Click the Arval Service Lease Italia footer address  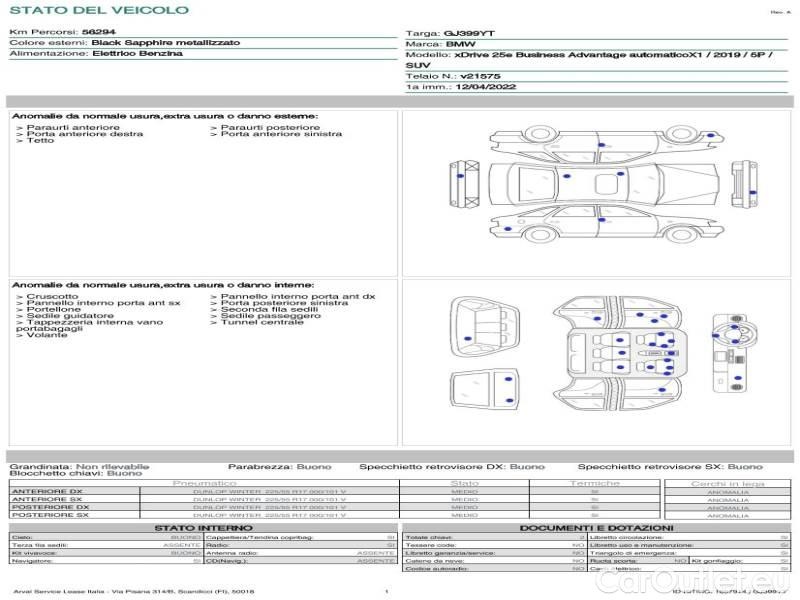(134, 591)
